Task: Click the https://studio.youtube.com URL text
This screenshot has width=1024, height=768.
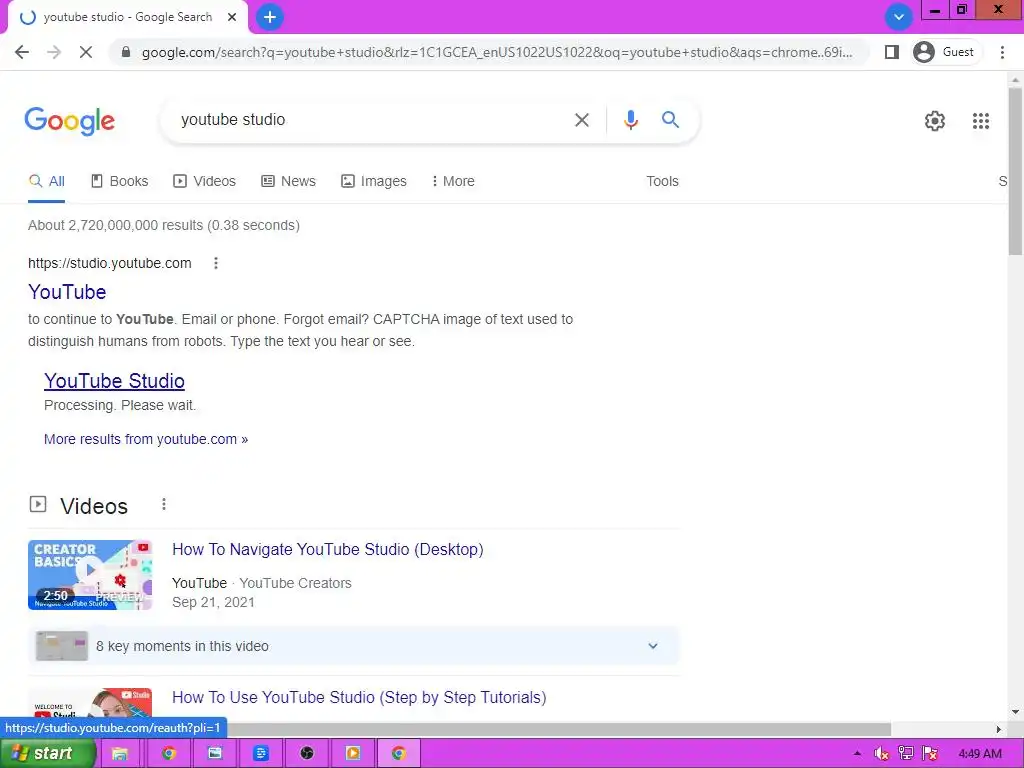Action: point(110,263)
